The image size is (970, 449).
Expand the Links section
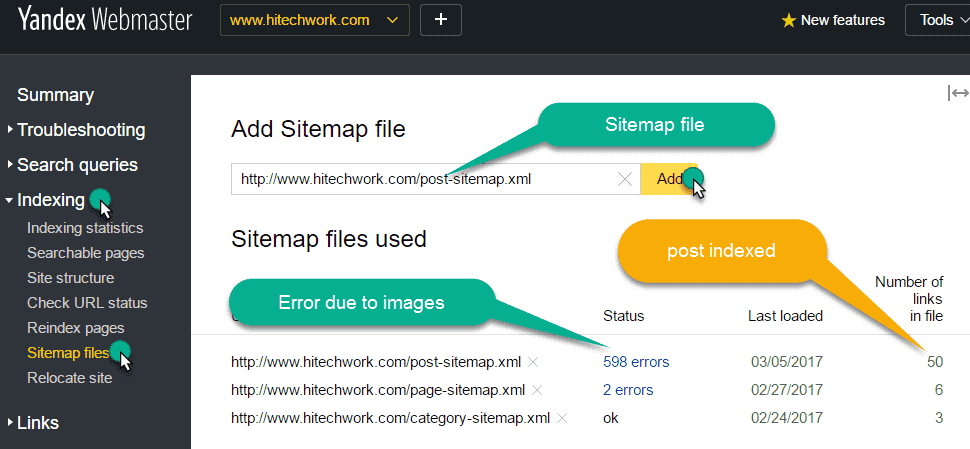point(33,423)
